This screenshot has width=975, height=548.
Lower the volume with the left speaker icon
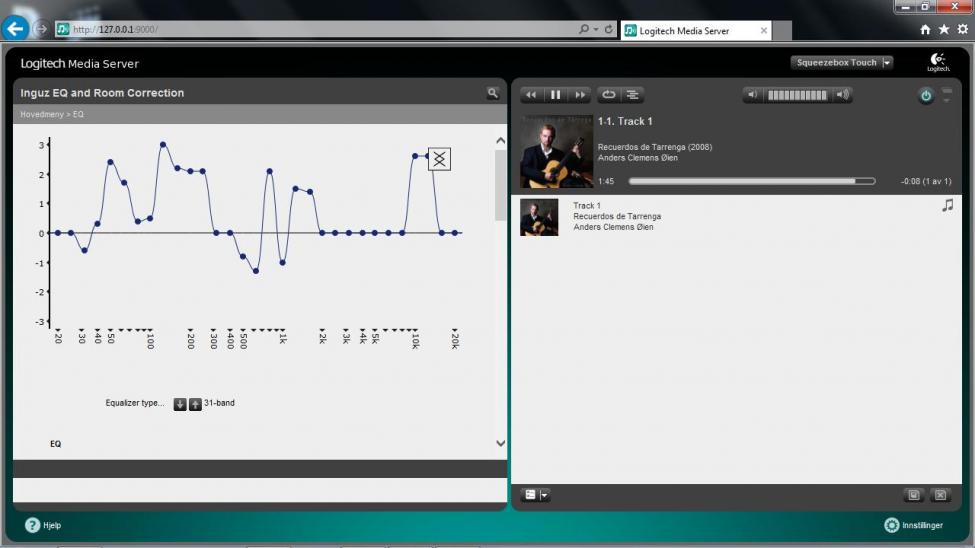click(752, 95)
